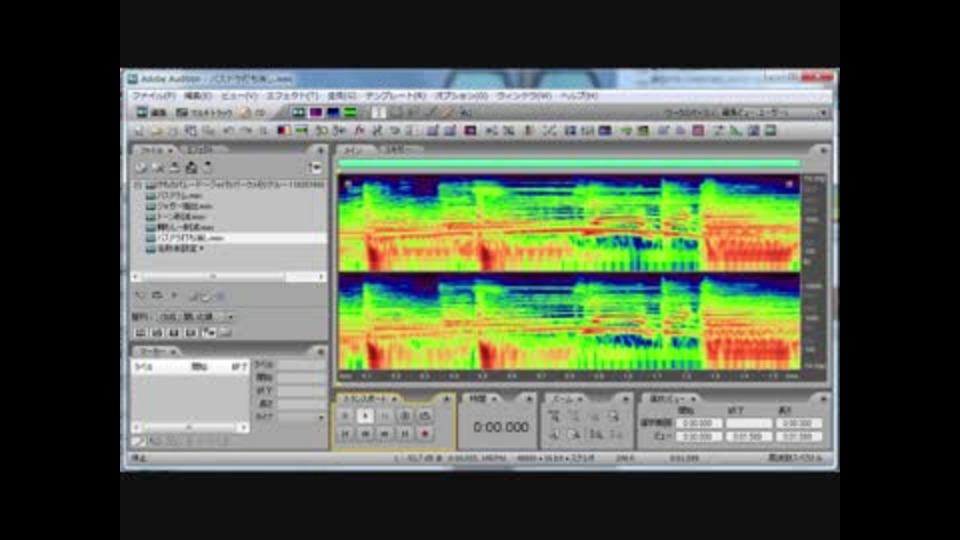960x540 pixels.
Task: Click the Marker list horizontal scrollbar
Action: pyautogui.click(x=190, y=427)
